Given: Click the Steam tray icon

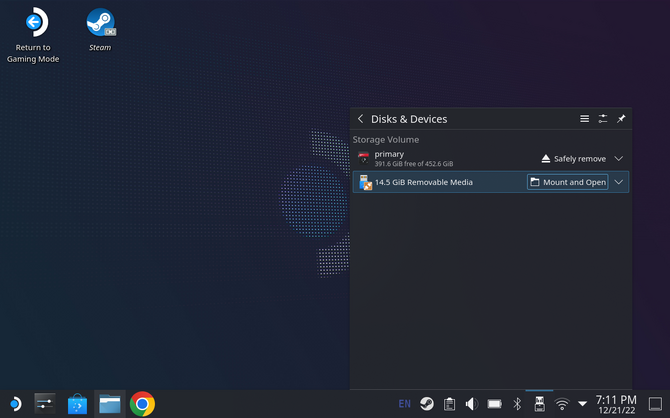Looking at the screenshot, I should (427, 404).
